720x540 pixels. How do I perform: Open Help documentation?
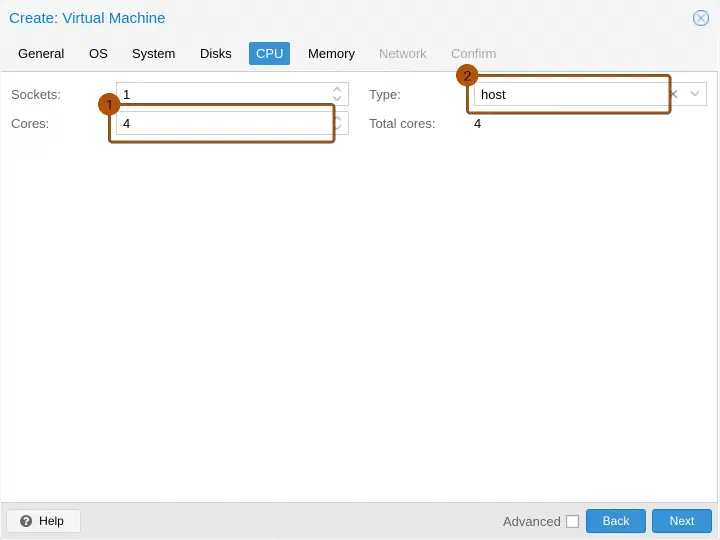point(43,521)
